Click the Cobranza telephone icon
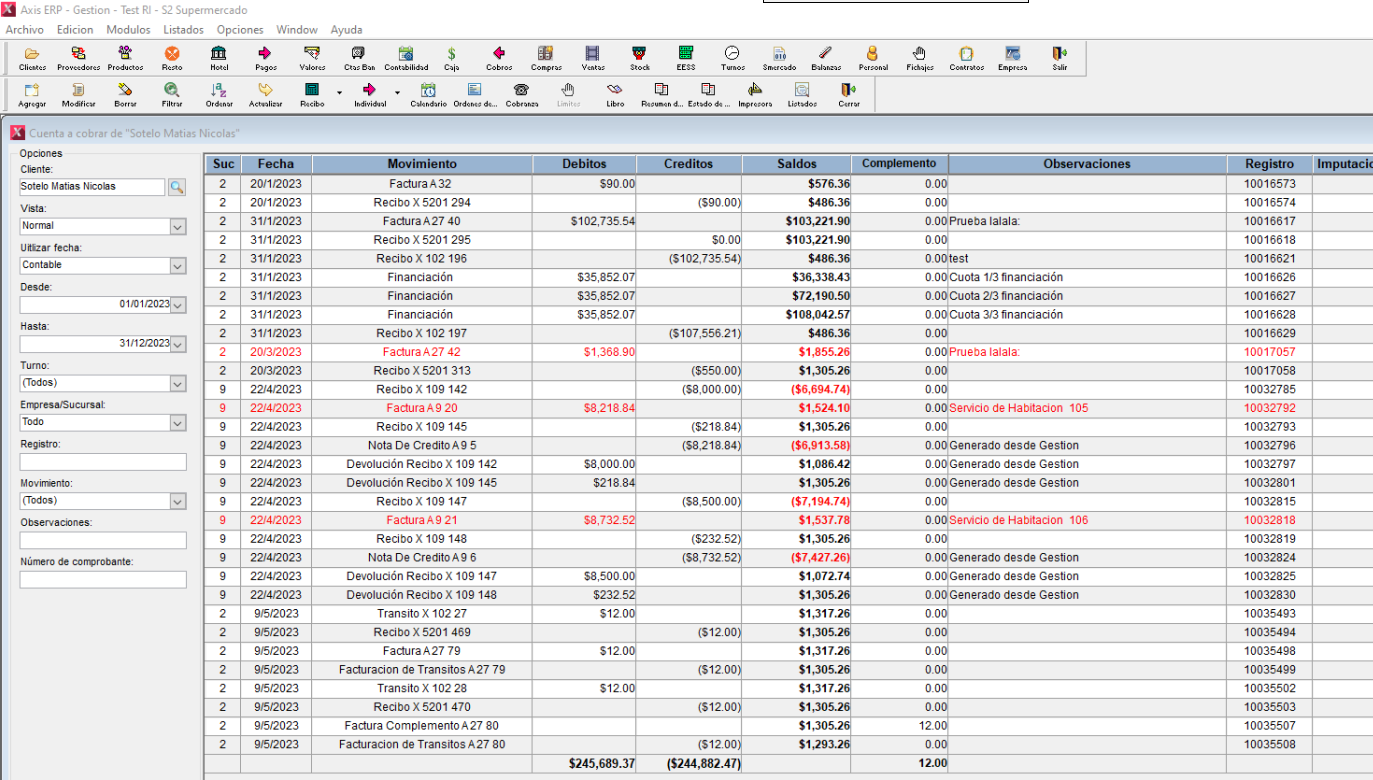The height and width of the screenshot is (780, 1373). click(x=521, y=94)
